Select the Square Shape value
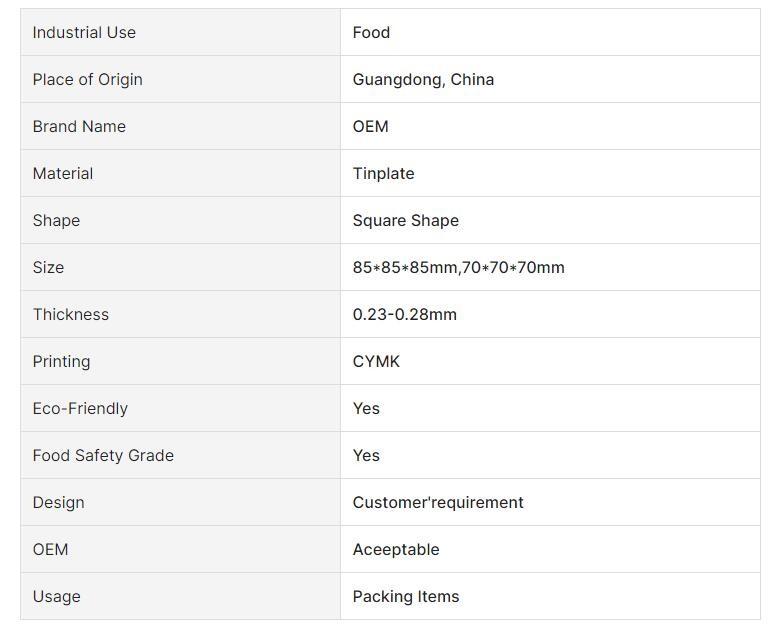Screen dimensions: 772x633 click(406, 221)
